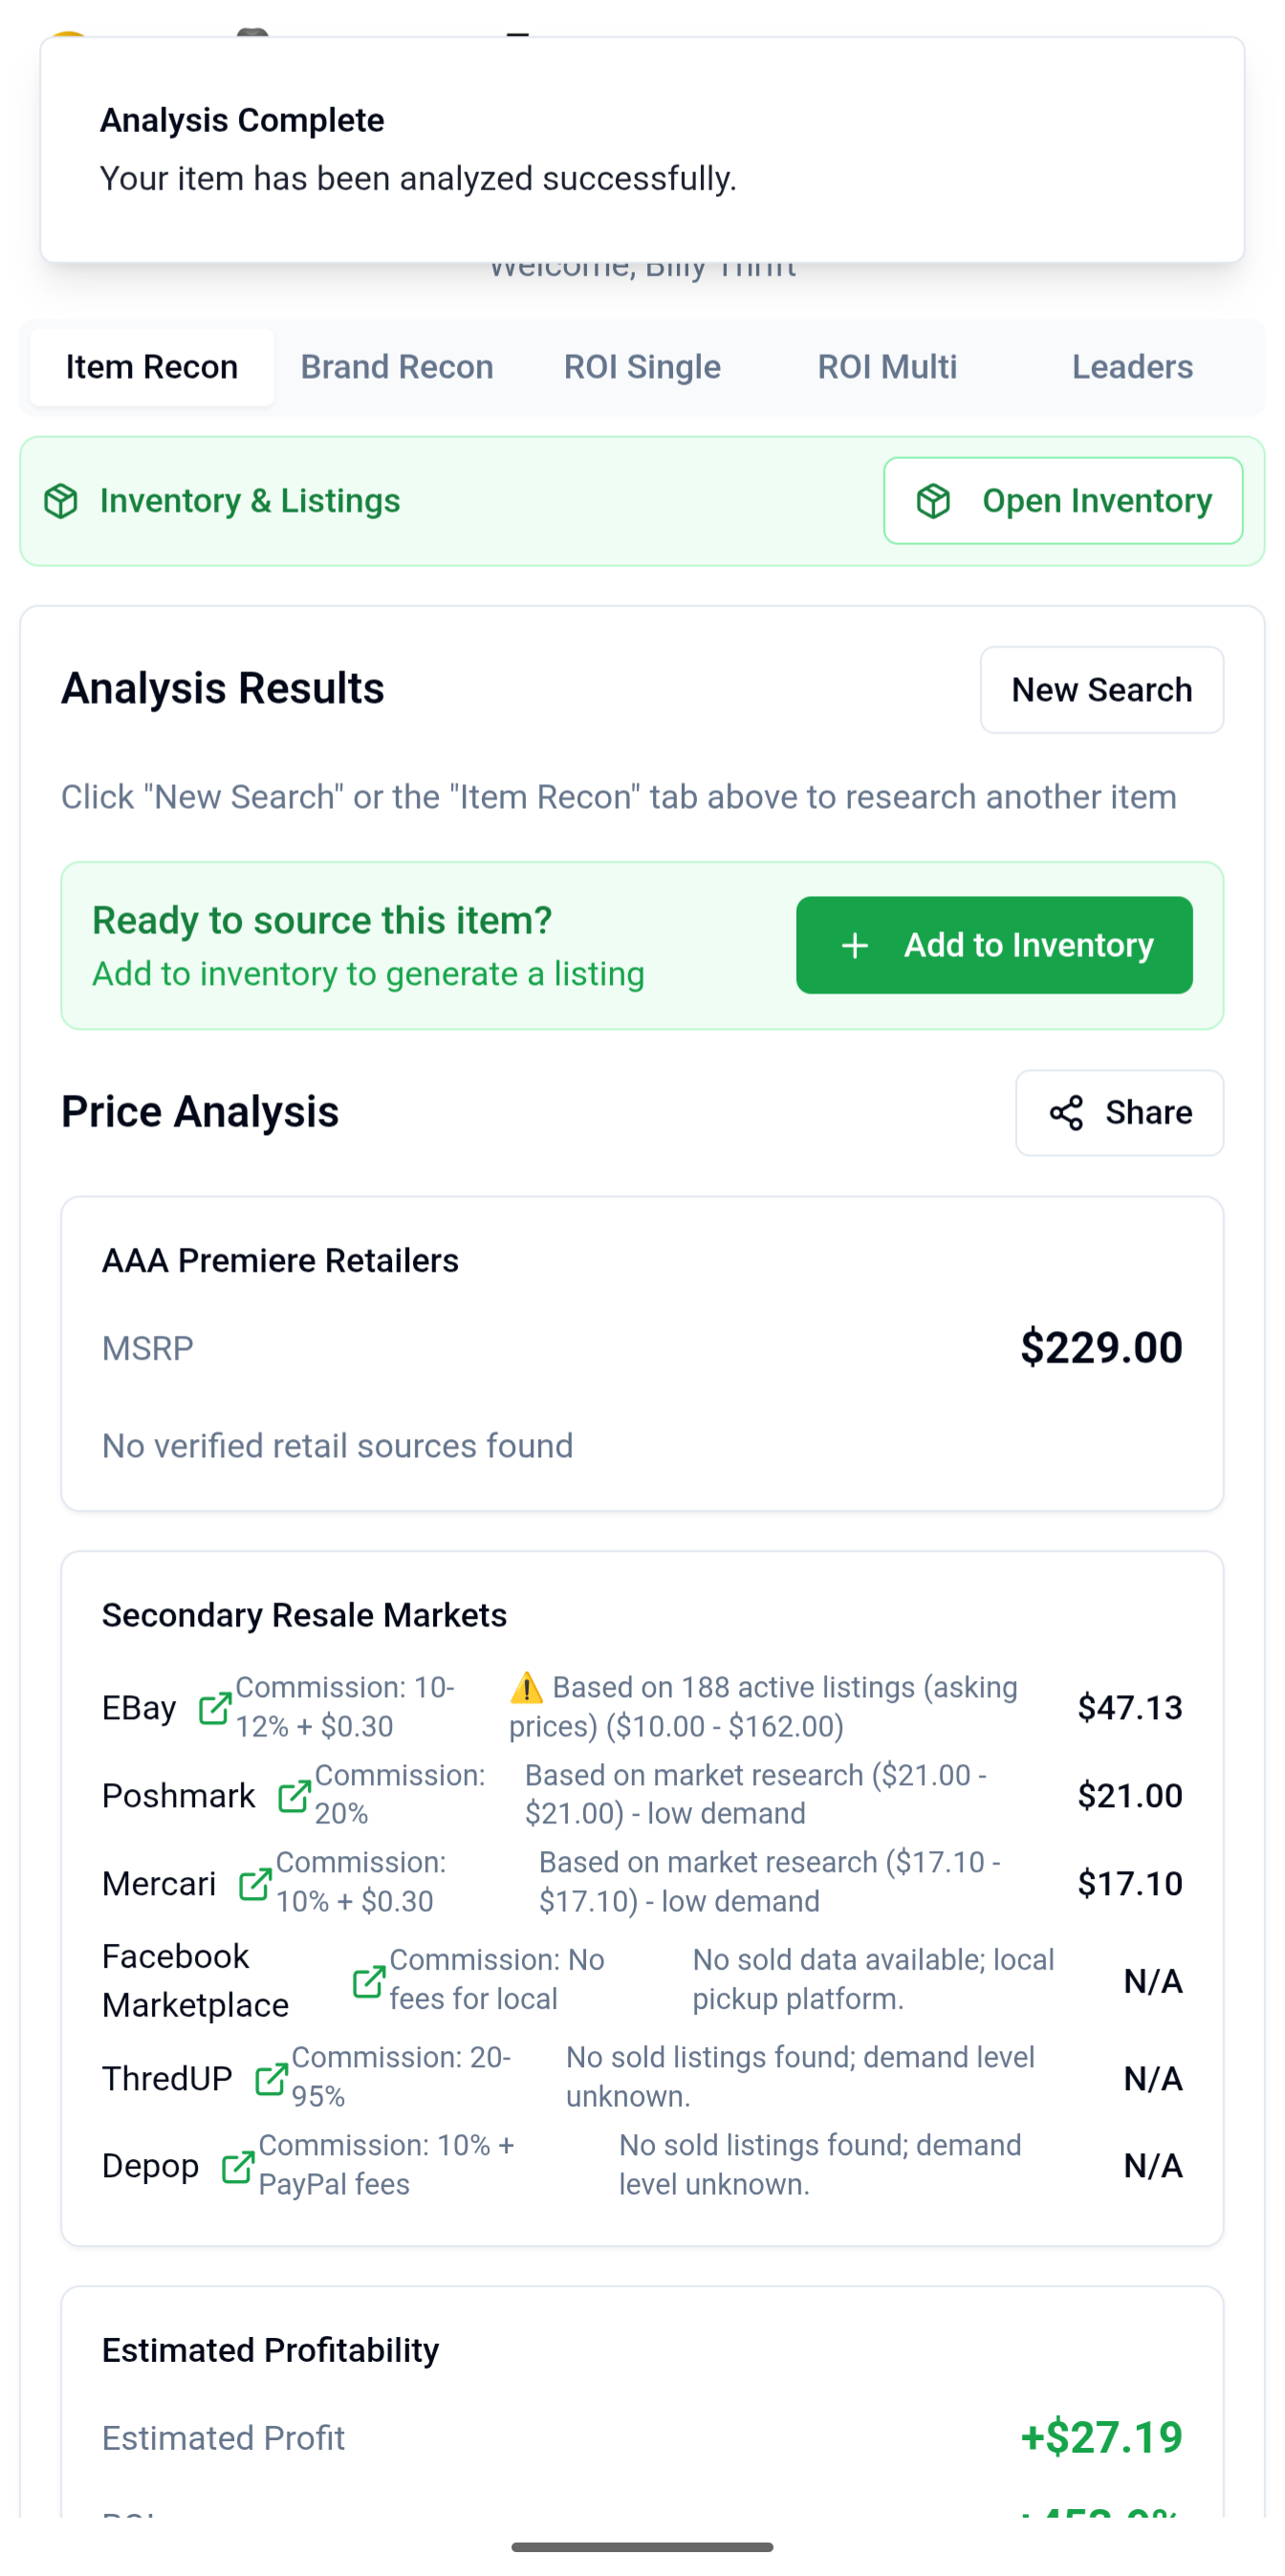Dismiss the Analysis Complete notification
Image resolution: width=1285 pixels, height=2576 pixels.
coord(640,150)
